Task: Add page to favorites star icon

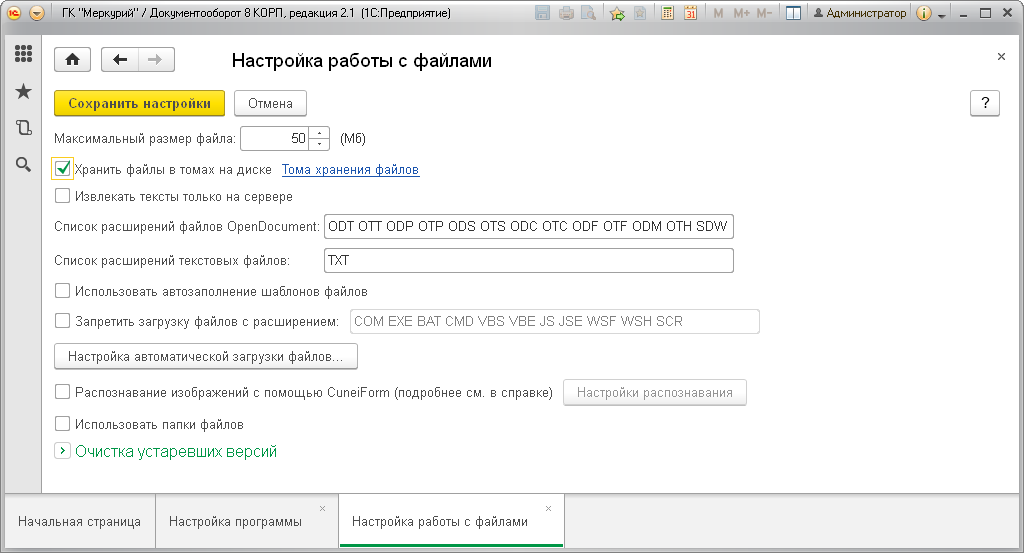Action: tap(617, 13)
